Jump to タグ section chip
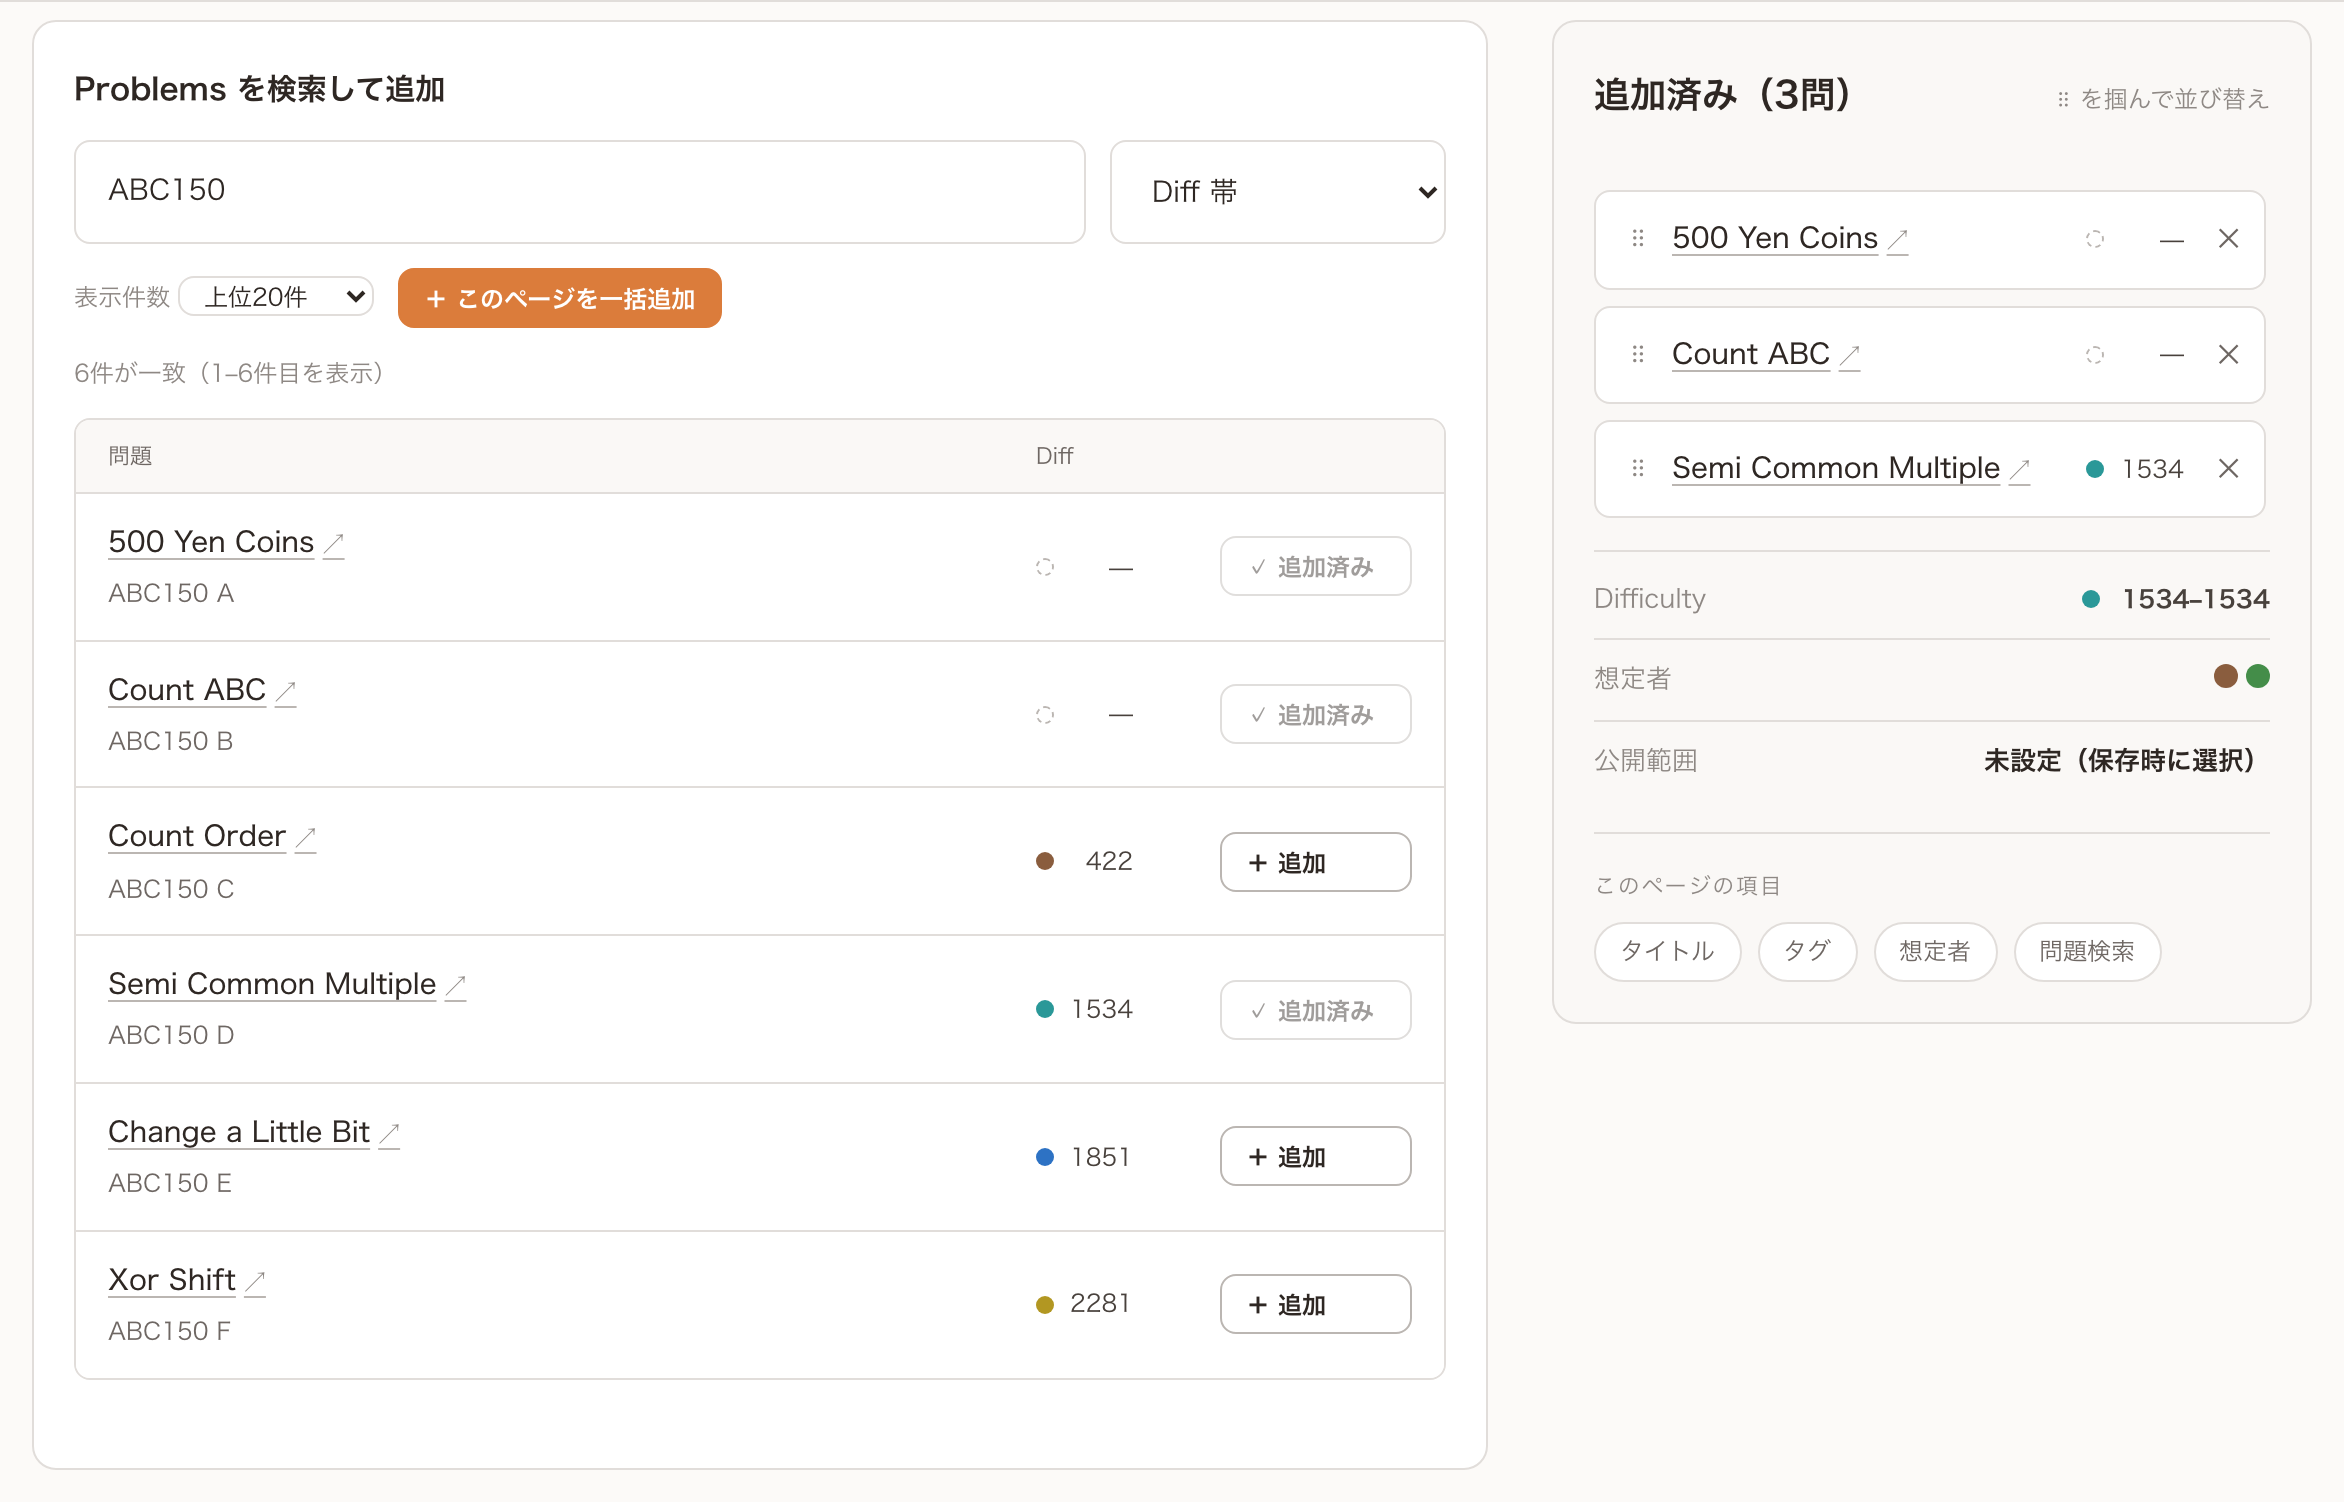 tap(1807, 951)
